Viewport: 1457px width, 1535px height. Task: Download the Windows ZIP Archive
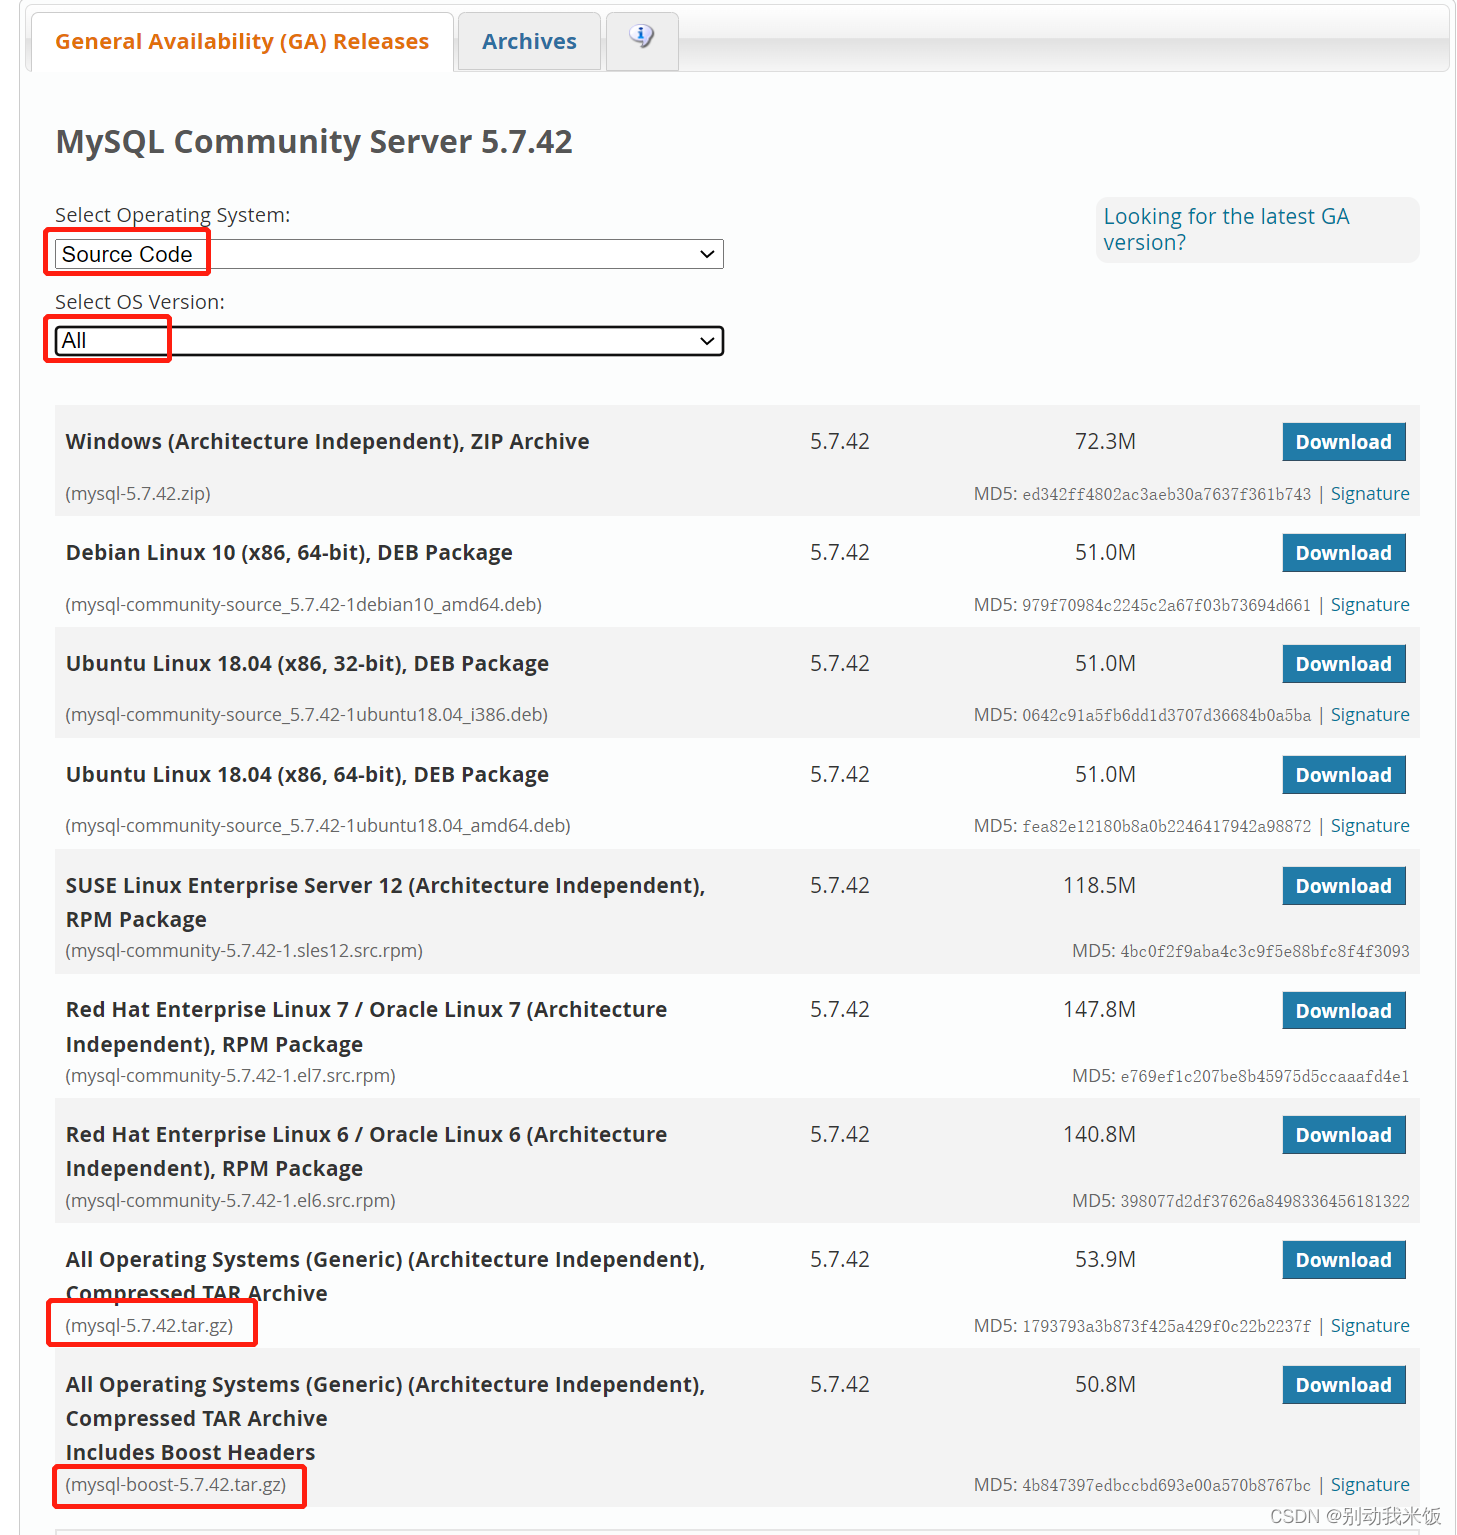point(1343,441)
